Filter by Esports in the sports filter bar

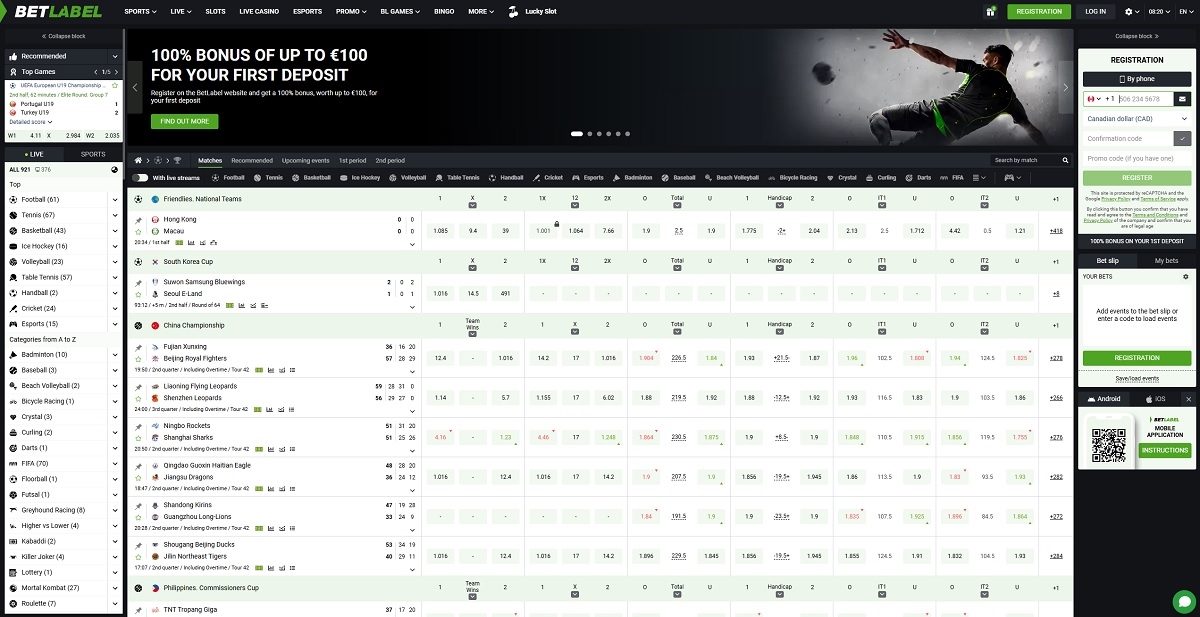click(x=588, y=177)
